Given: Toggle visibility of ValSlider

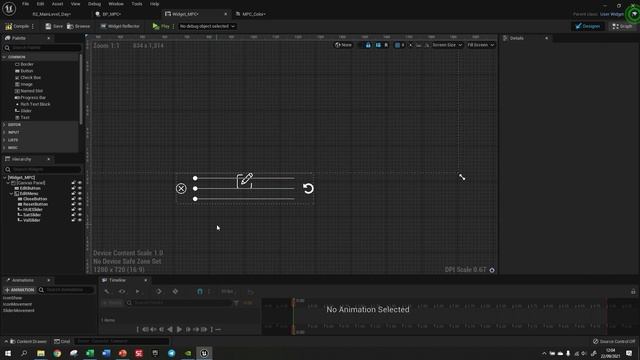Looking at the screenshot, I should (x=80, y=220).
